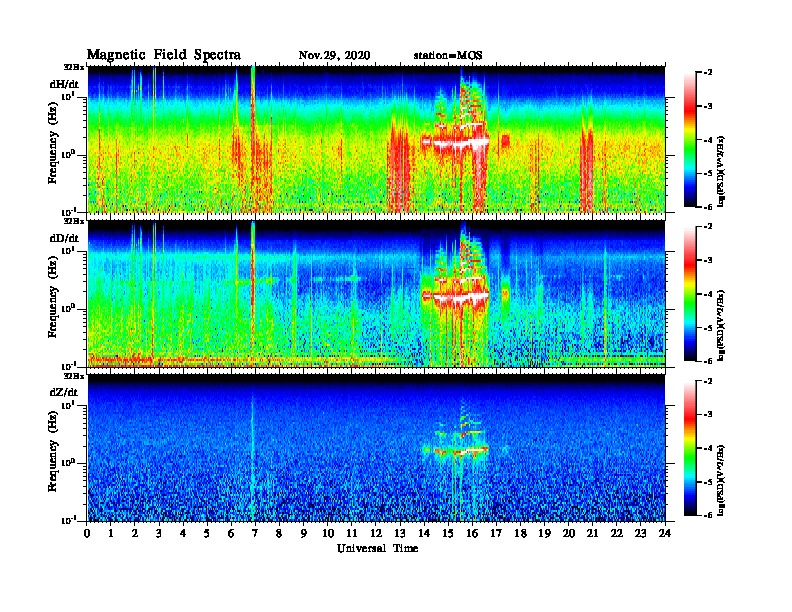
Task: Click hour 7 on the Universal Time axis
Action: coord(255,534)
